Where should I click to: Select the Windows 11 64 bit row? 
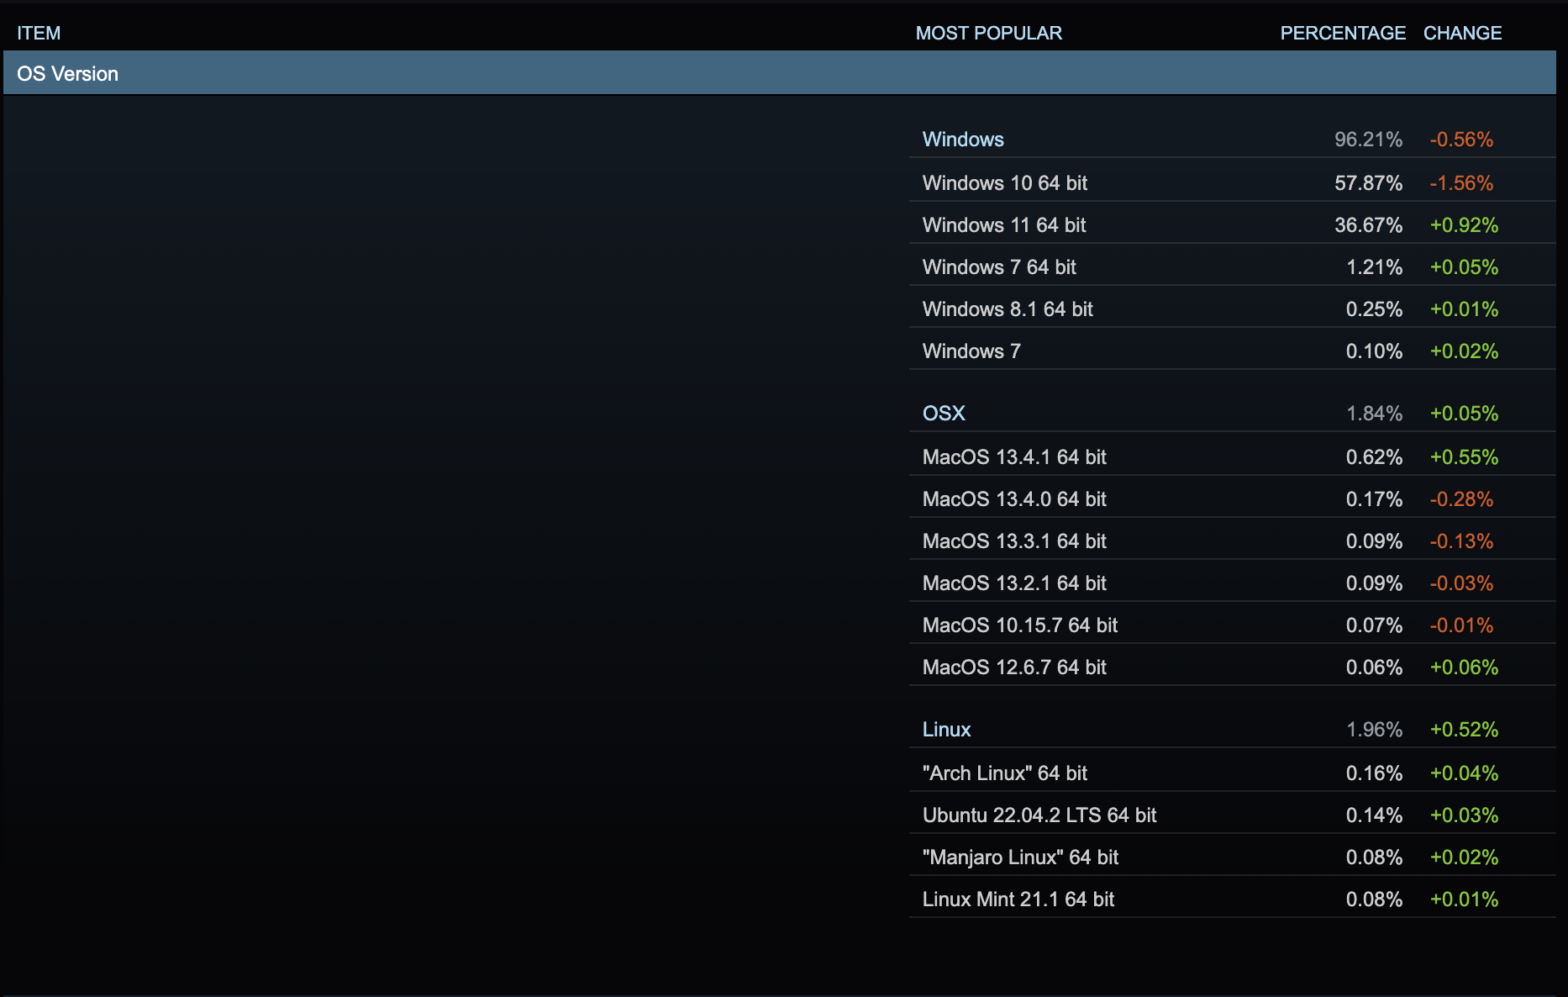click(x=1003, y=225)
